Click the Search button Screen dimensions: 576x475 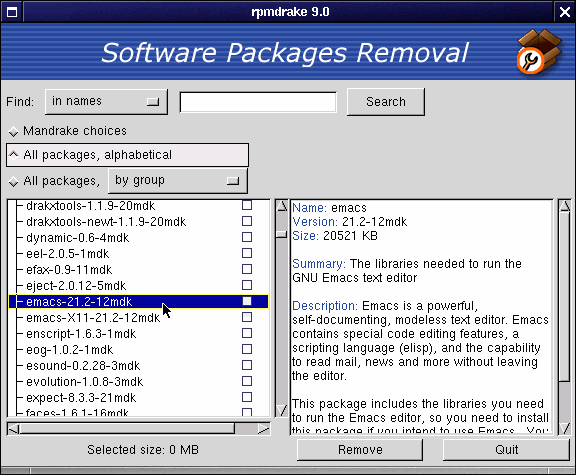click(386, 102)
